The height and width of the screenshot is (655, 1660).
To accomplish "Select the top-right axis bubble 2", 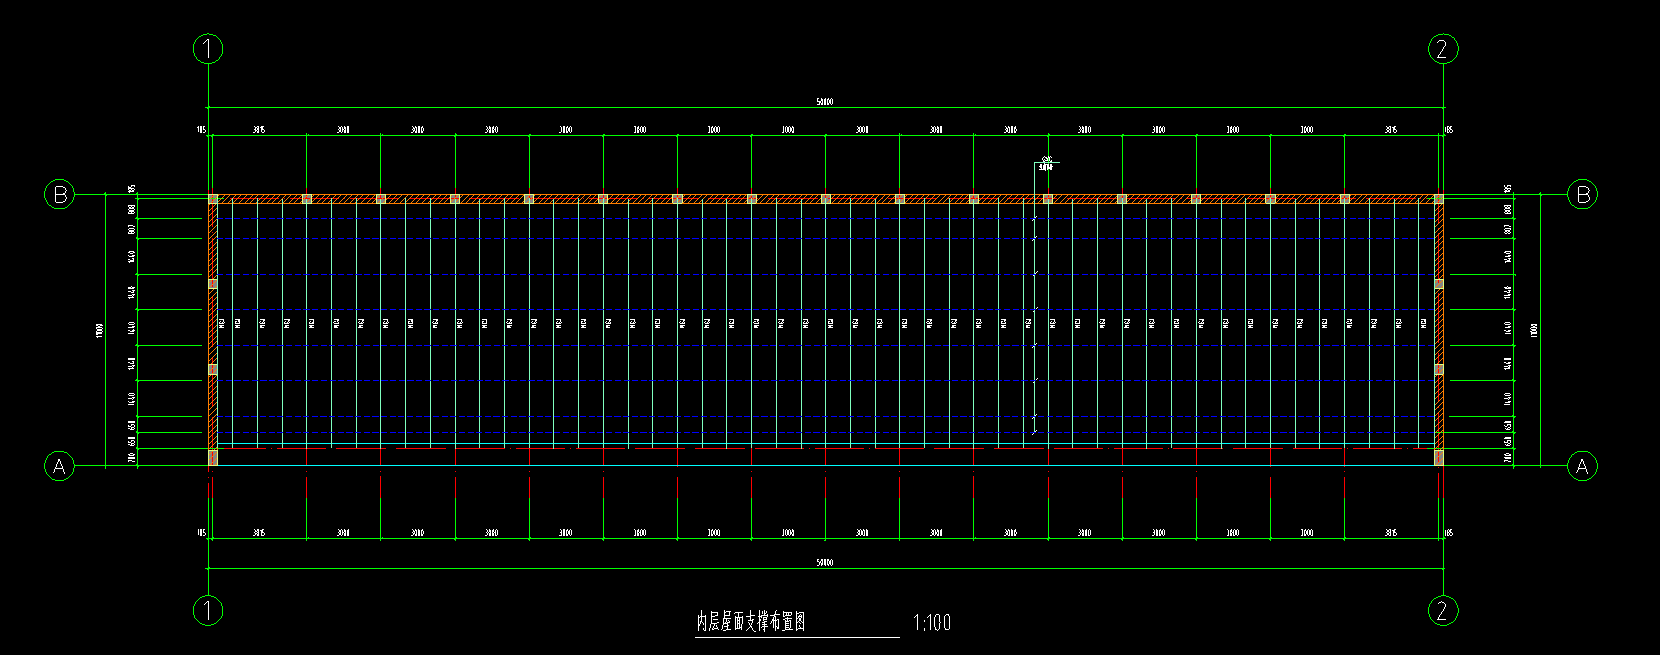I will (1442, 49).
